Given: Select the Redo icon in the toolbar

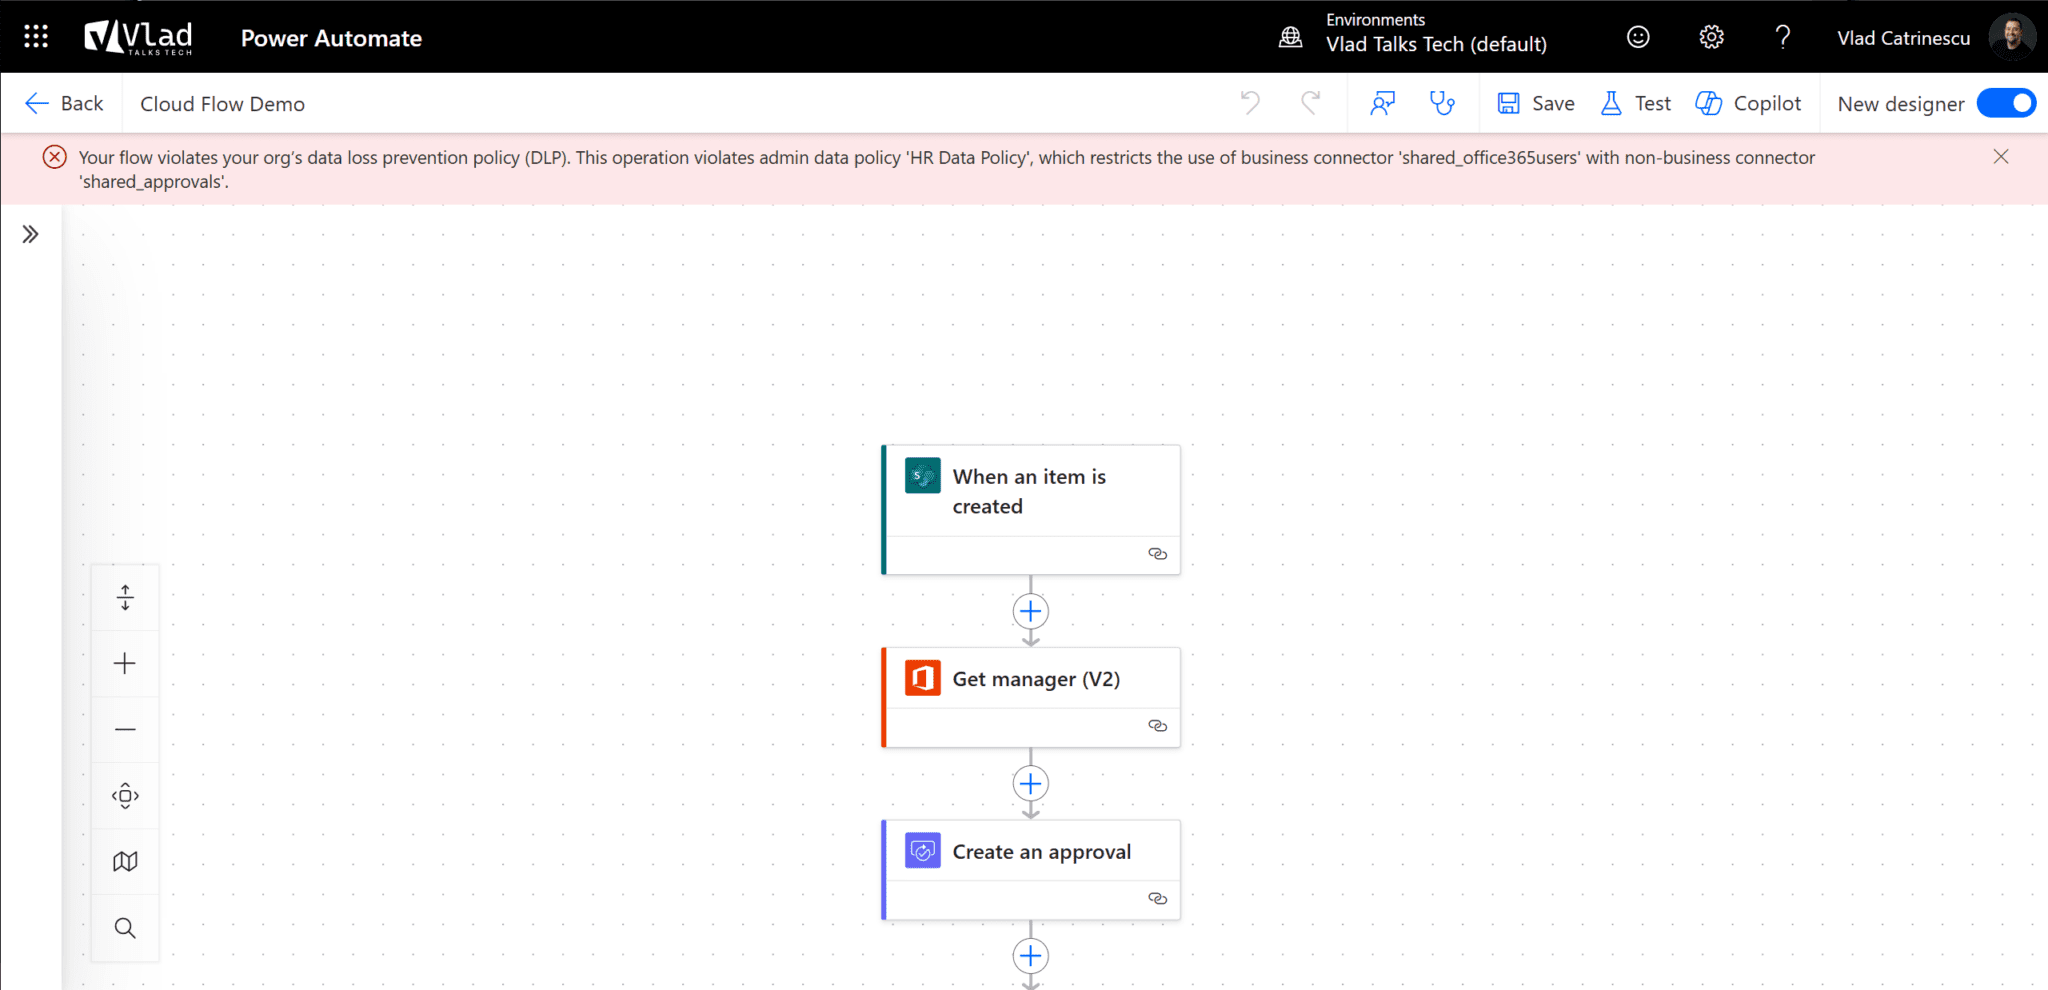Looking at the screenshot, I should pos(1310,103).
